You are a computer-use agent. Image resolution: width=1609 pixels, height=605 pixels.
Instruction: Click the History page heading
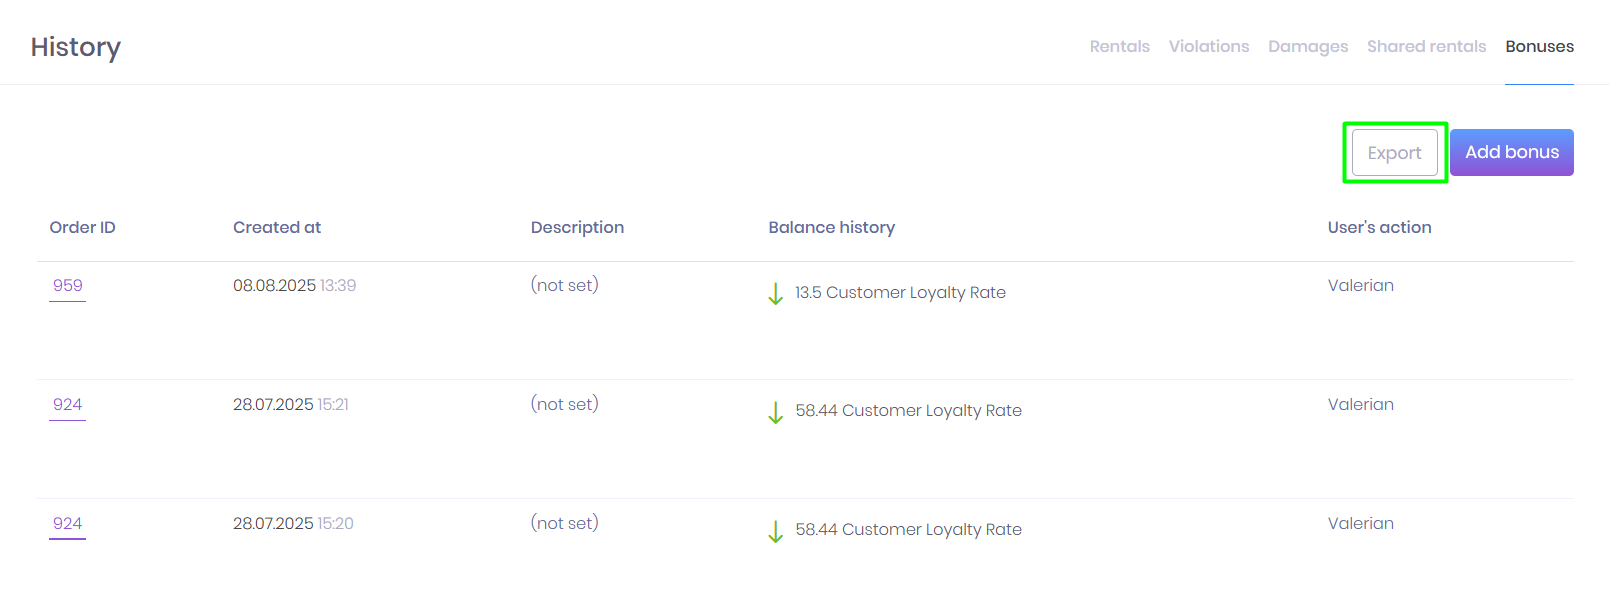[76, 47]
